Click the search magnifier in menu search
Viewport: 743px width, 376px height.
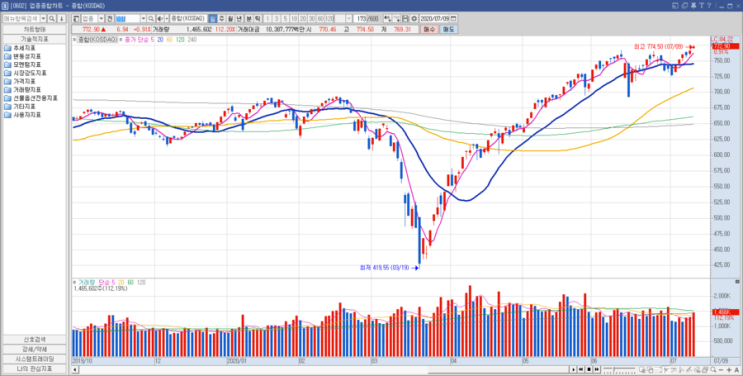click(x=51, y=18)
